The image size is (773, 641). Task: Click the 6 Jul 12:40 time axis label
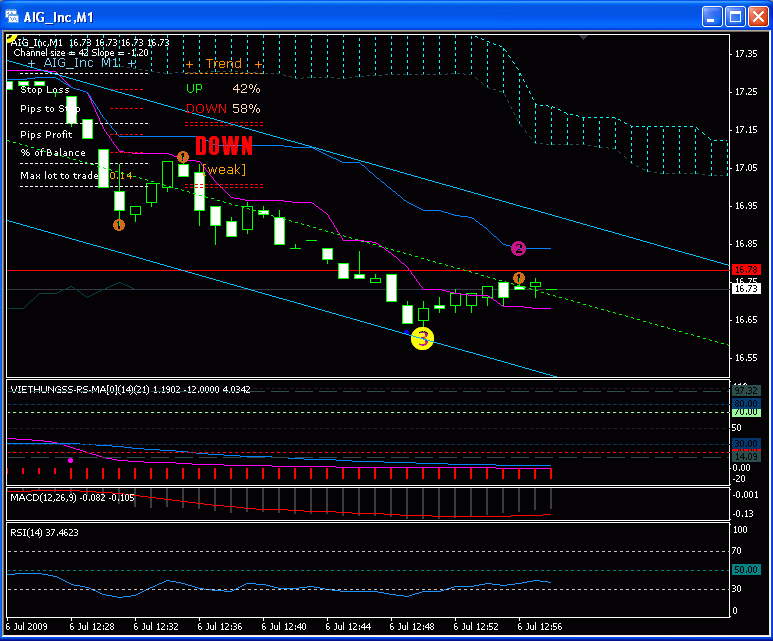coord(288,625)
